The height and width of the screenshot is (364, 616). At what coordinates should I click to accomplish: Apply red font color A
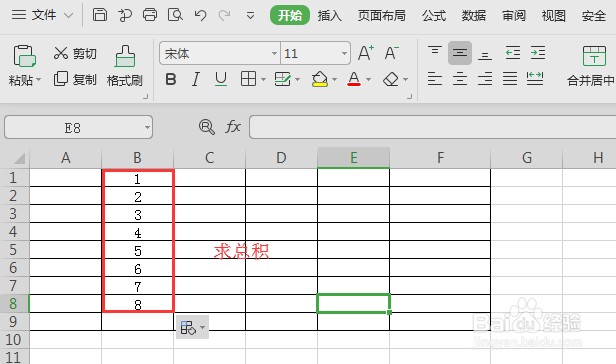point(354,79)
